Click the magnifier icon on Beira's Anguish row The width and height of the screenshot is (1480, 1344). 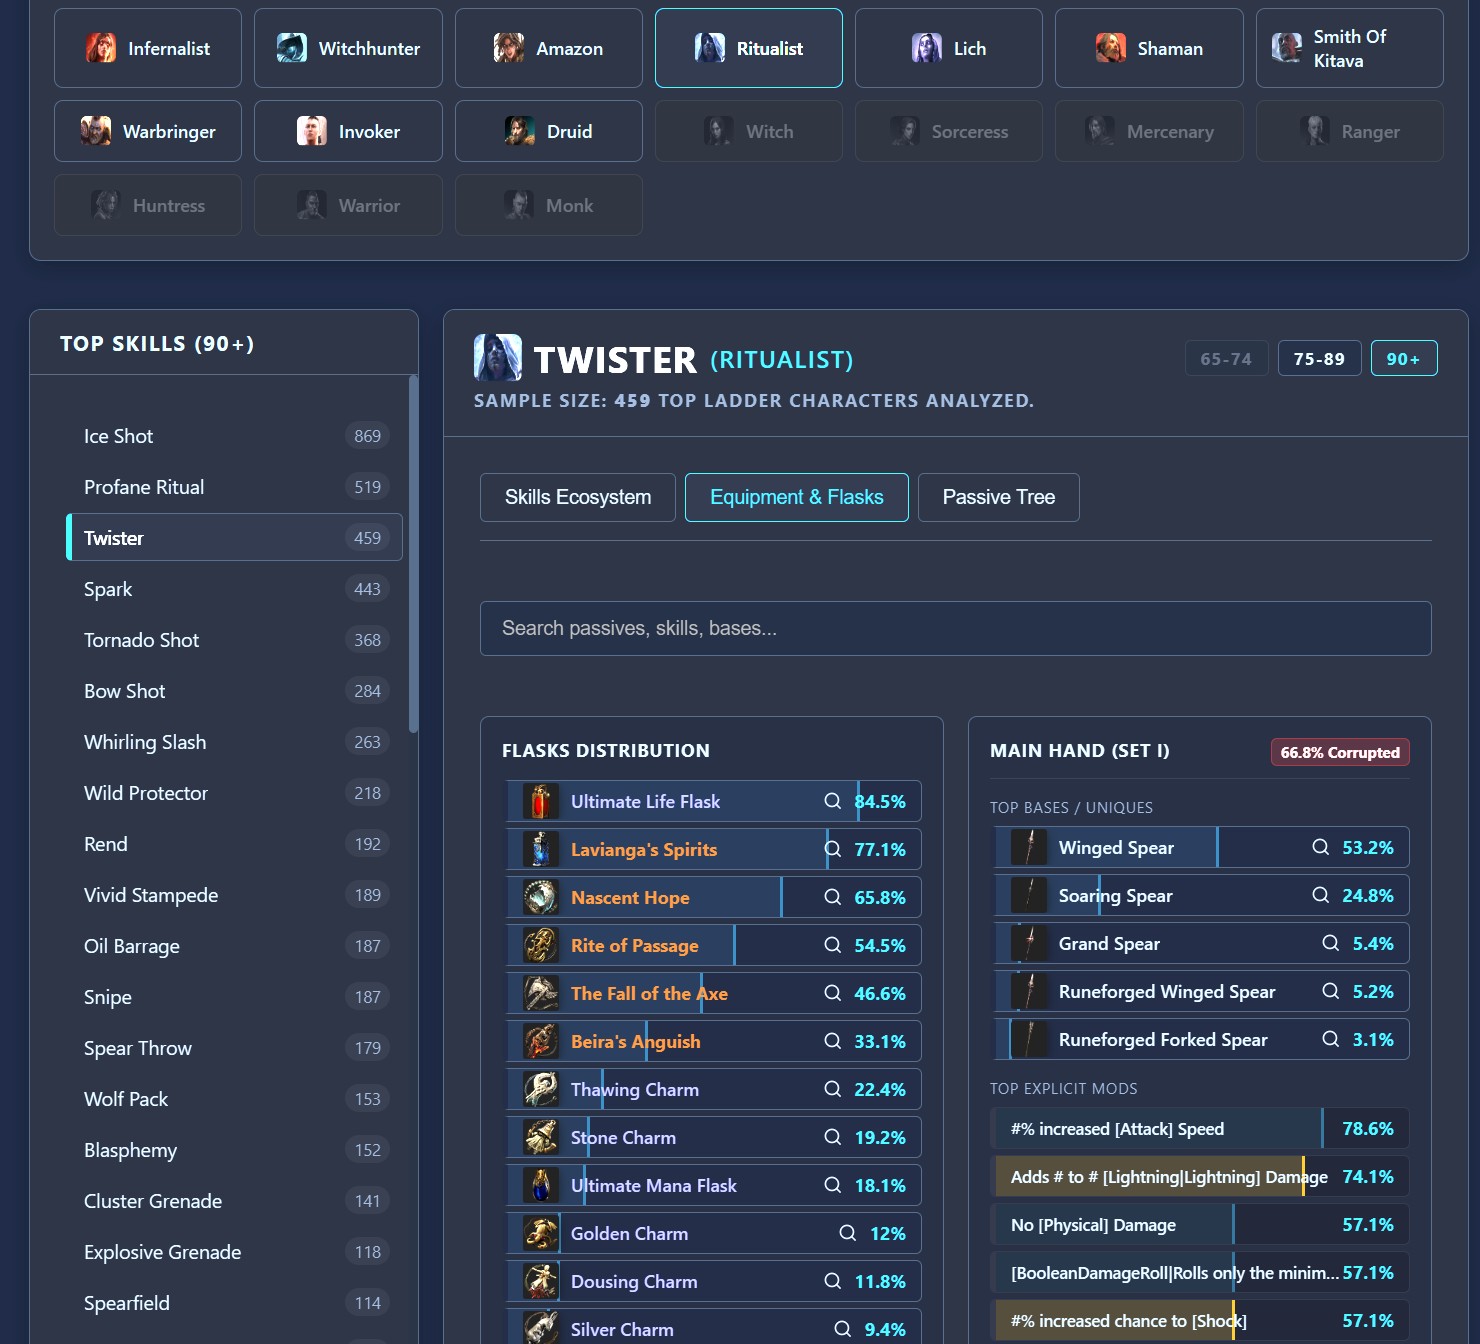tap(832, 1041)
